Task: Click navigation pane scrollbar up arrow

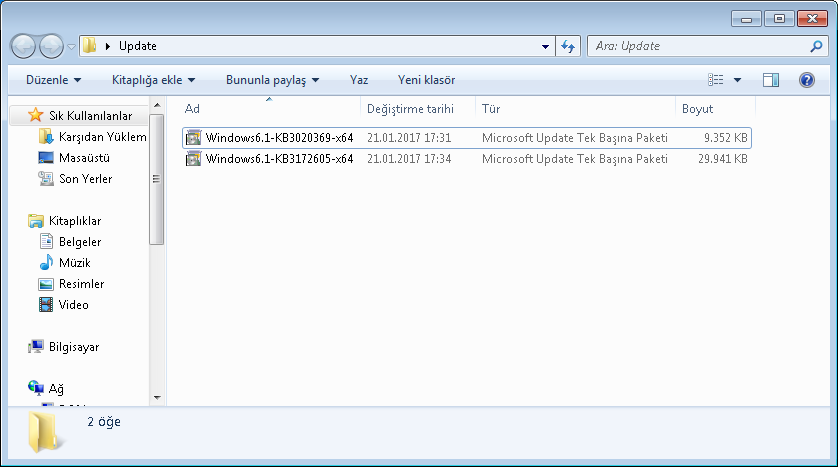Action: (x=157, y=105)
